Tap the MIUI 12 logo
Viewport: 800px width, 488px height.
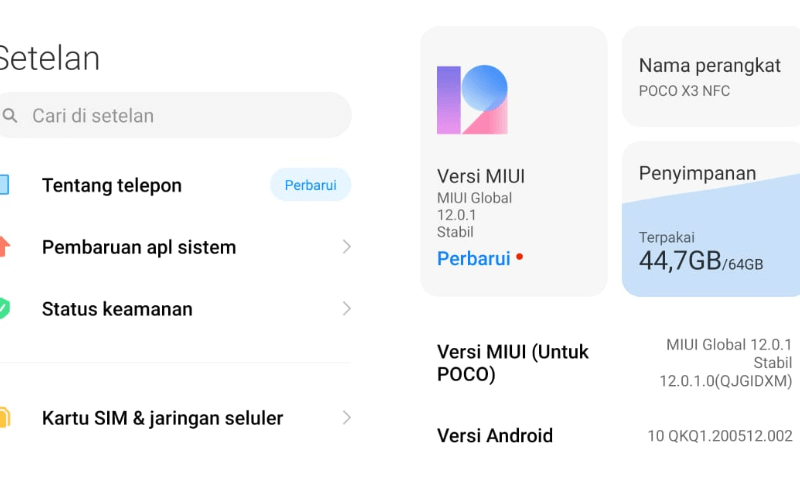click(x=472, y=100)
